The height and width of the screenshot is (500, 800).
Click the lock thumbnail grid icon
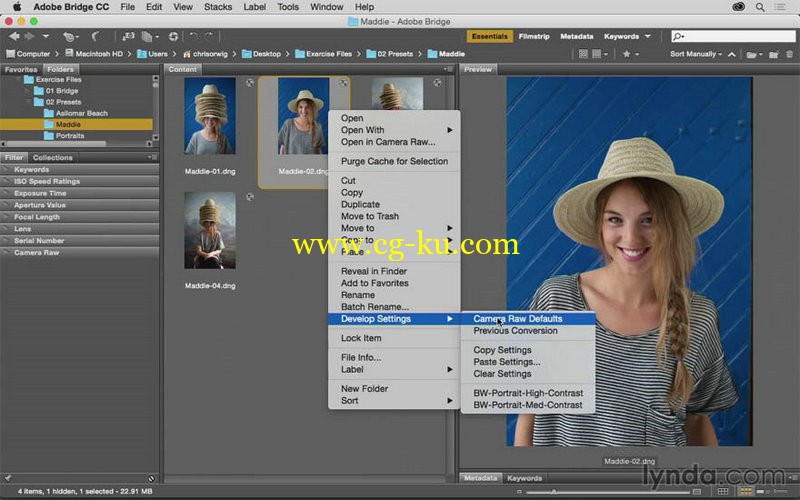click(722, 491)
